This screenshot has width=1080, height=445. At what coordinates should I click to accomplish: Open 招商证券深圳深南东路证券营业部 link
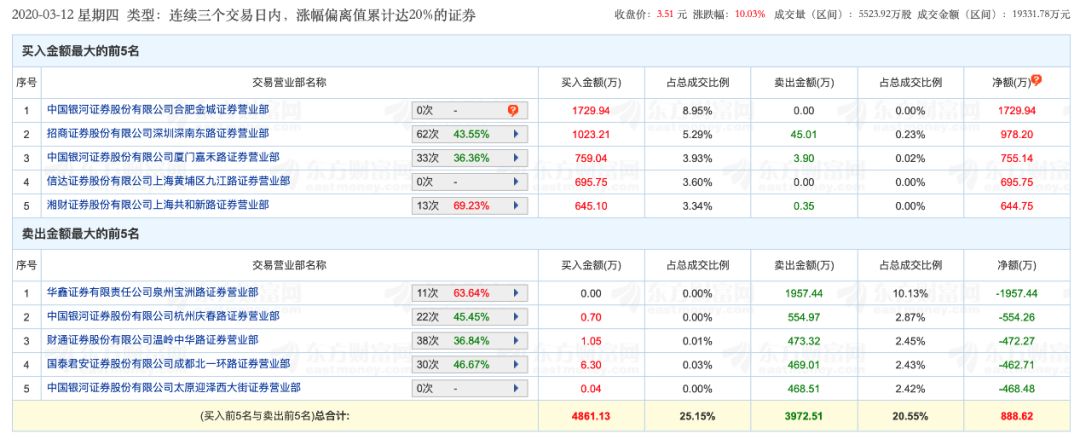click(158, 133)
